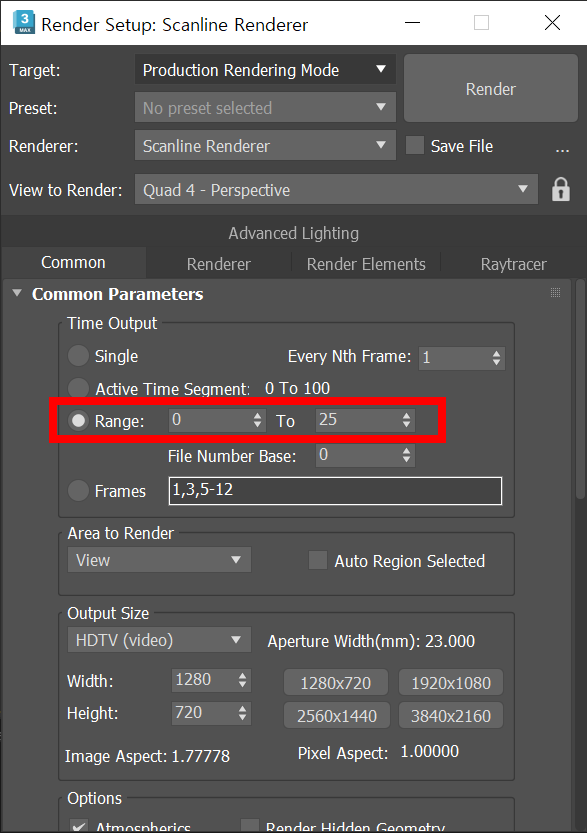
Task: Enable the Save File checkbox
Action: 414,146
